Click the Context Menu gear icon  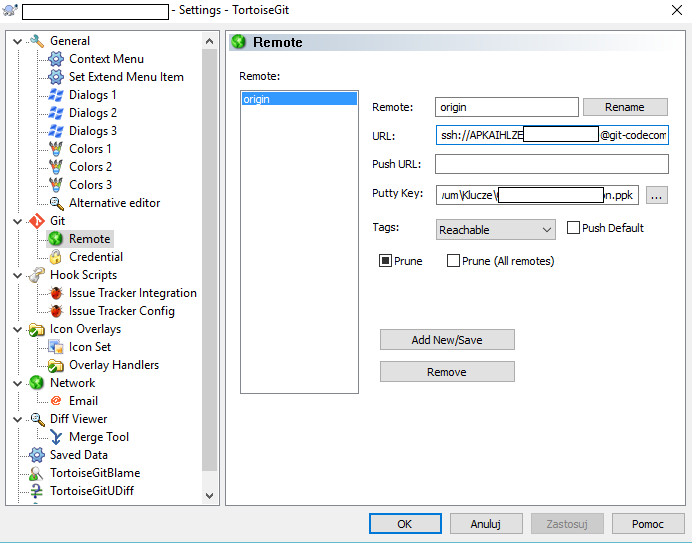(x=56, y=59)
